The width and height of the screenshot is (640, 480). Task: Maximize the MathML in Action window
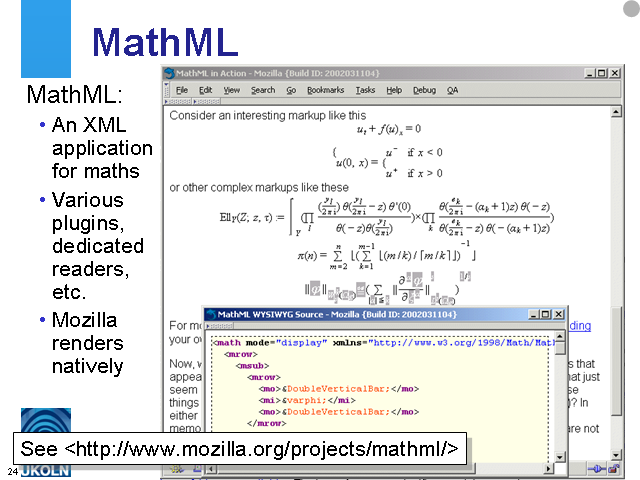click(x=602, y=73)
